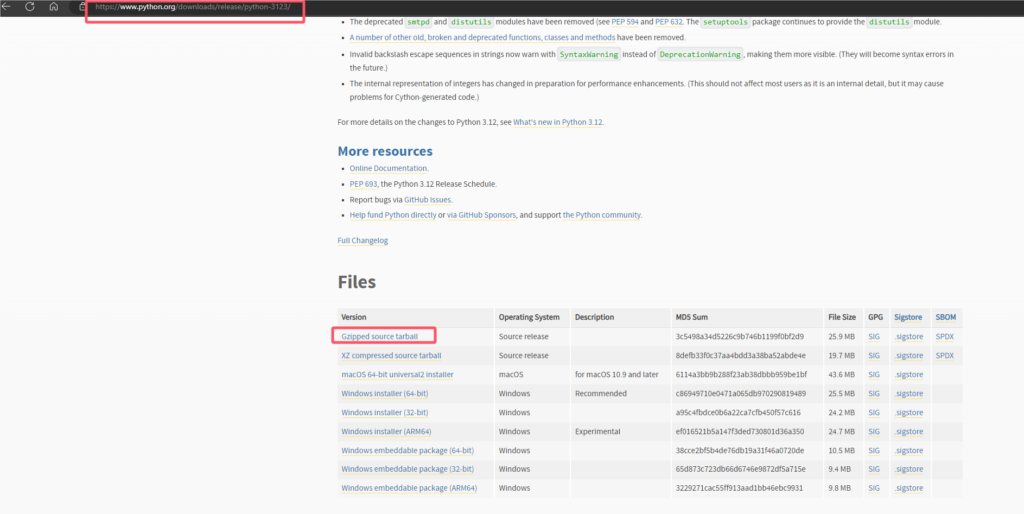
Task: Open via GitHub Sponsors link
Action: click(x=481, y=215)
